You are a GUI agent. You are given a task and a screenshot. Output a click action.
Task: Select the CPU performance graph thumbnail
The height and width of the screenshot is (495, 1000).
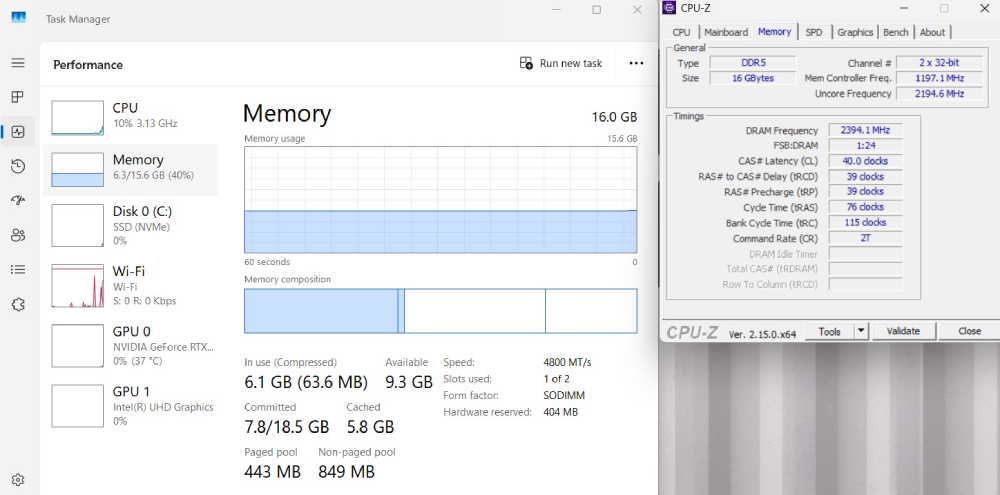point(77,117)
